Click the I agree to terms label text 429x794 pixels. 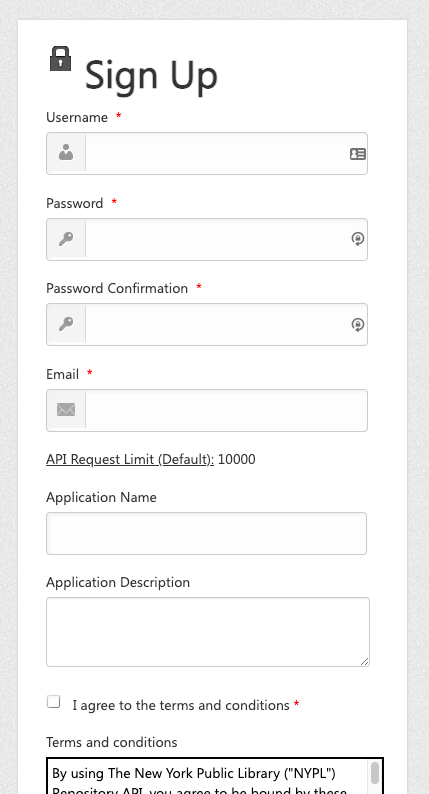click(x=181, y=705)
